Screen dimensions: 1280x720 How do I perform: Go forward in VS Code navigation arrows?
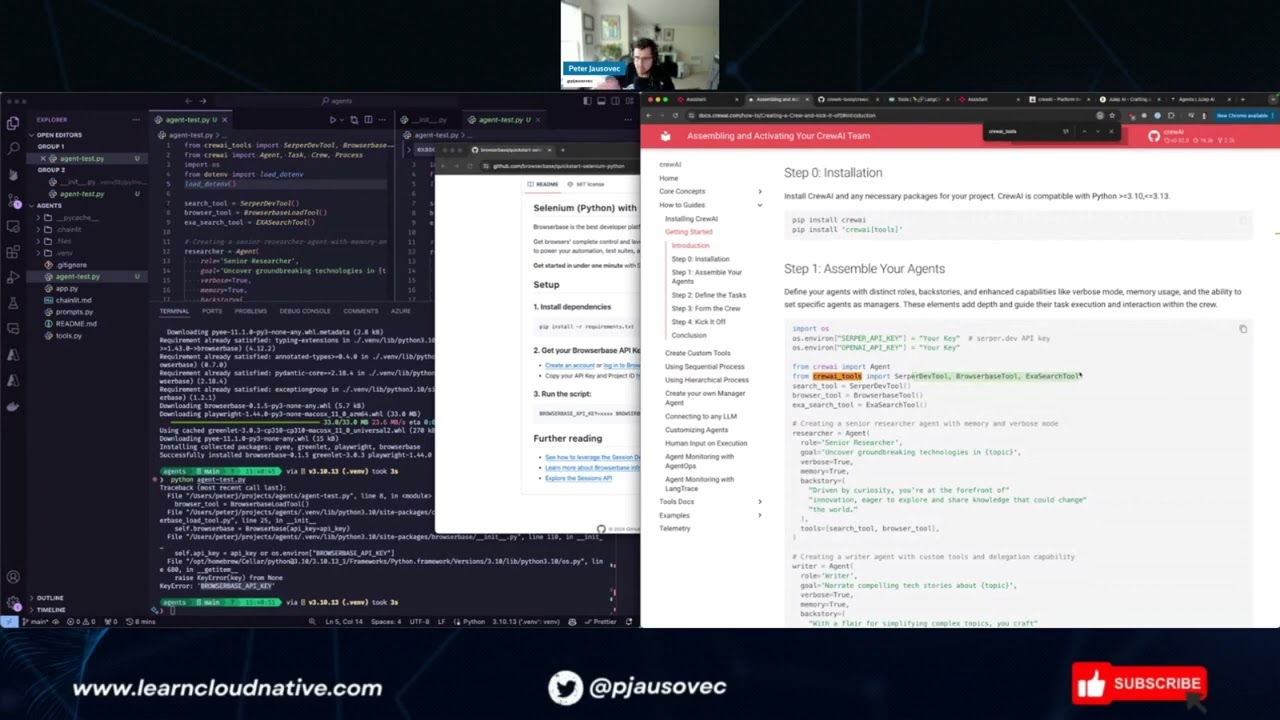202,101
